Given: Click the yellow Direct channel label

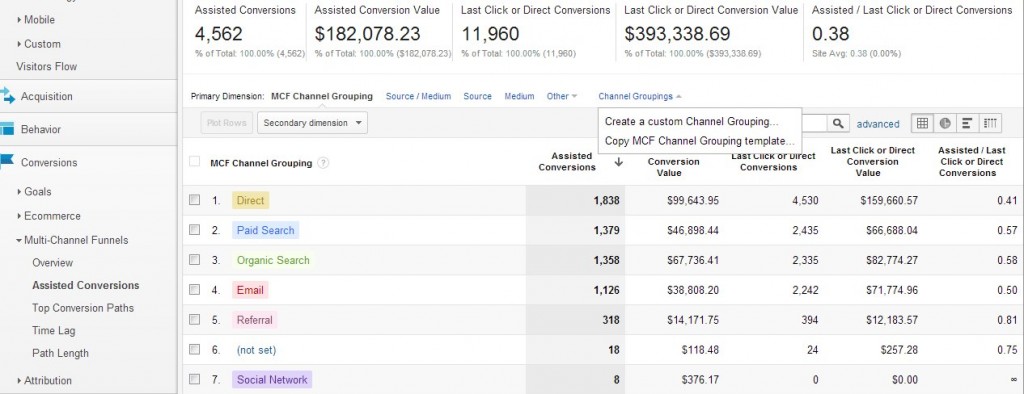Looking at the screenshot, I should click(251, 201).
